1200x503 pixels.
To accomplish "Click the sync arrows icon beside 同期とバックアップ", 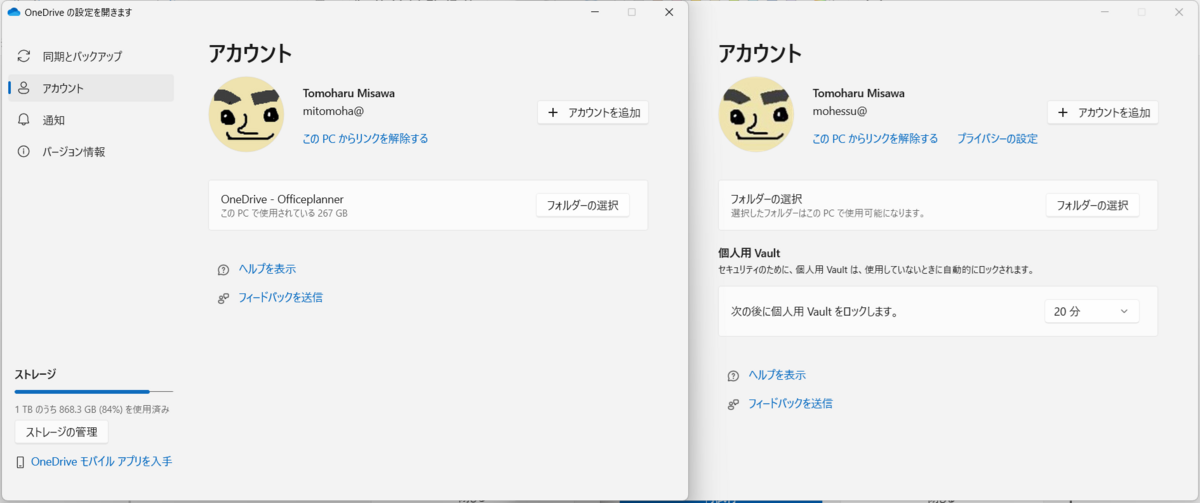I will click(x=24, y=56).
